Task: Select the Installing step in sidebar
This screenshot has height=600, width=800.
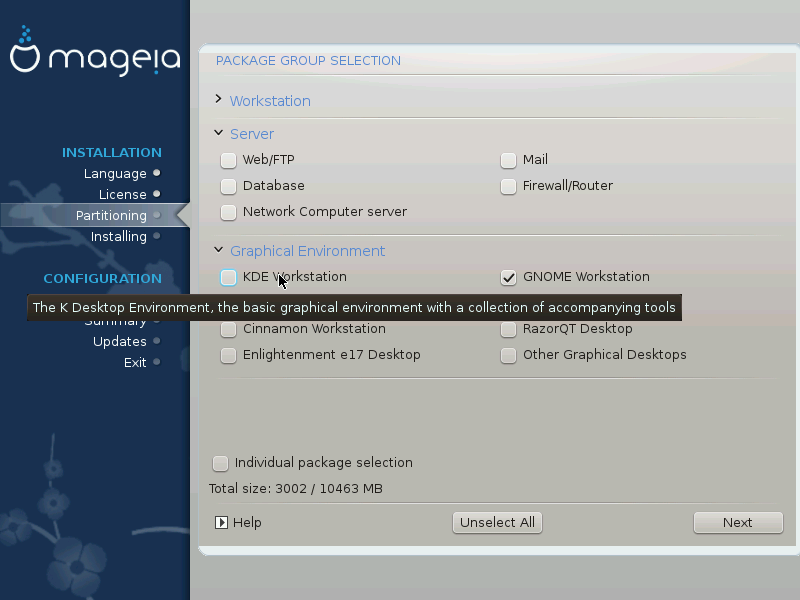Action: (118, 236)
